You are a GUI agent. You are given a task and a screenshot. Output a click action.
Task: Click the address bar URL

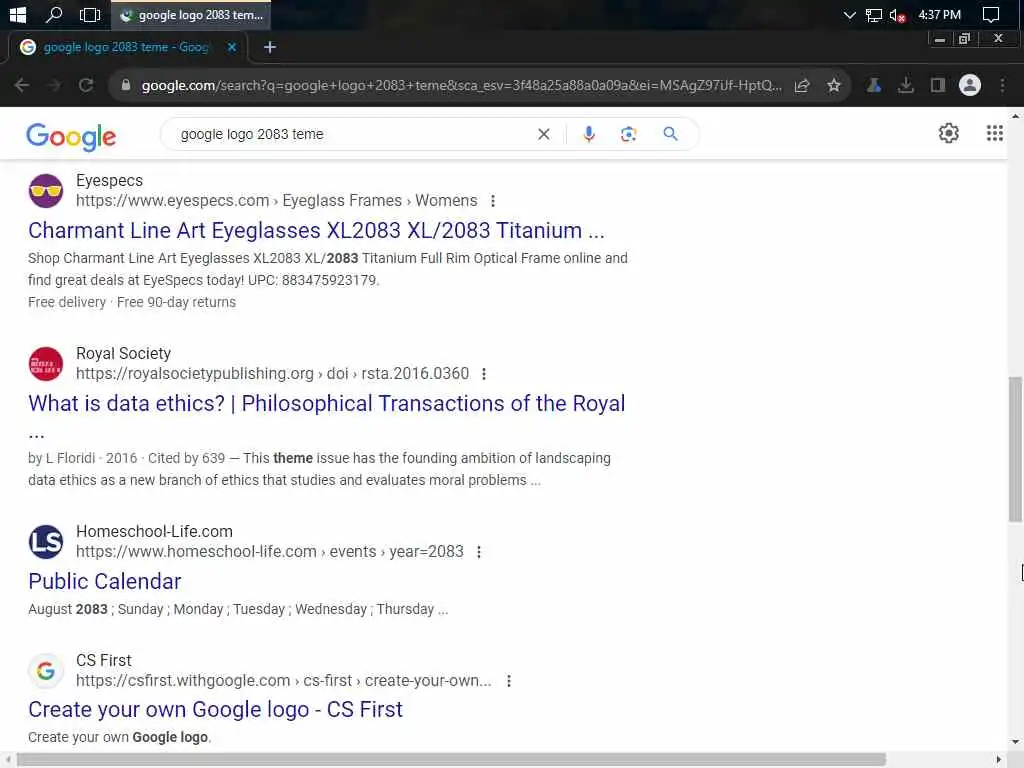(x=461, y=86)
